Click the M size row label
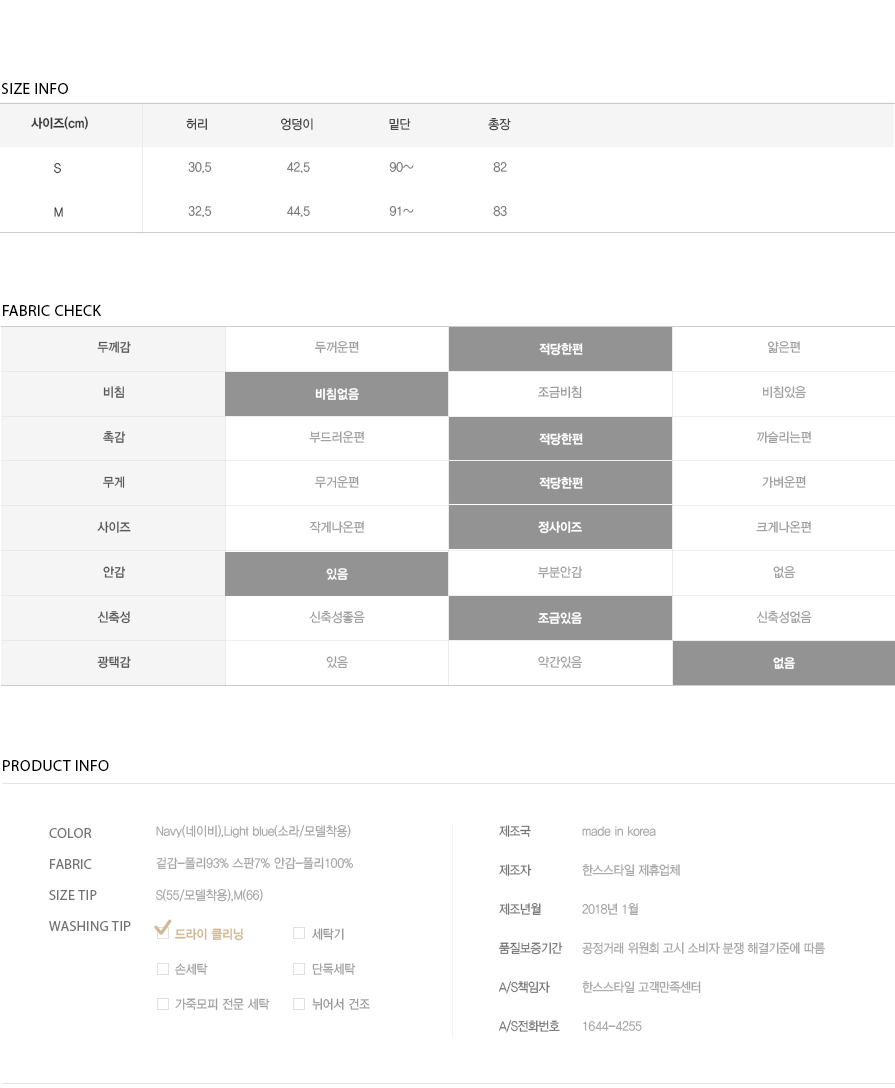 pyautogui.click(x=58, y=212)
